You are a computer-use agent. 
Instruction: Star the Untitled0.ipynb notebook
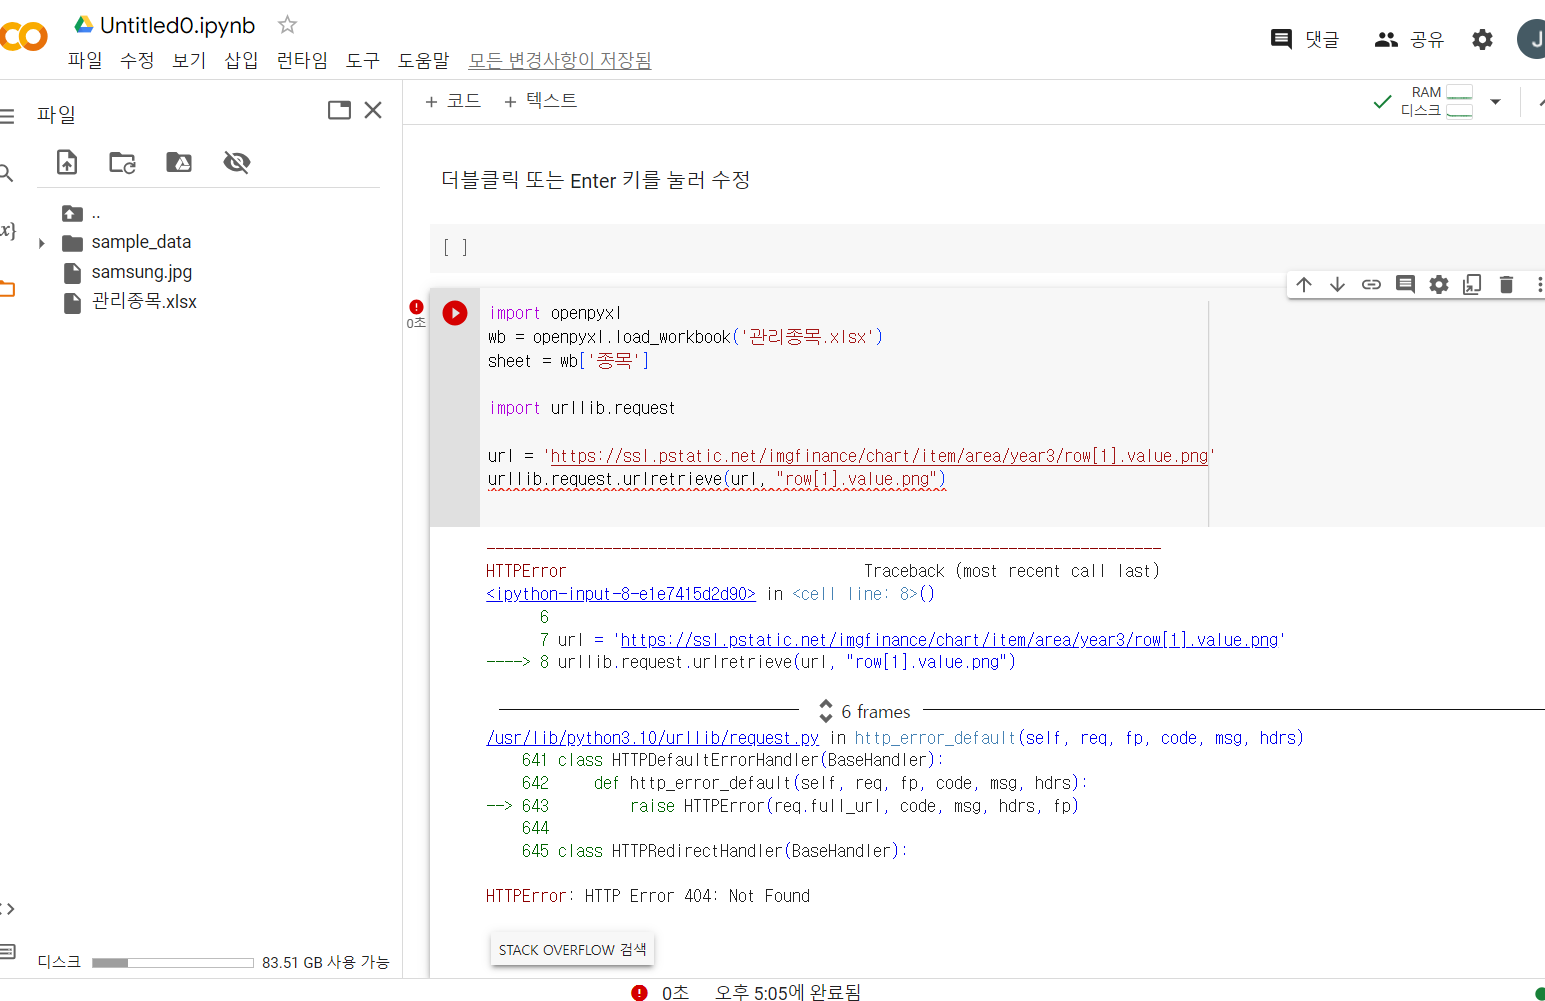[x=287, y=25]
